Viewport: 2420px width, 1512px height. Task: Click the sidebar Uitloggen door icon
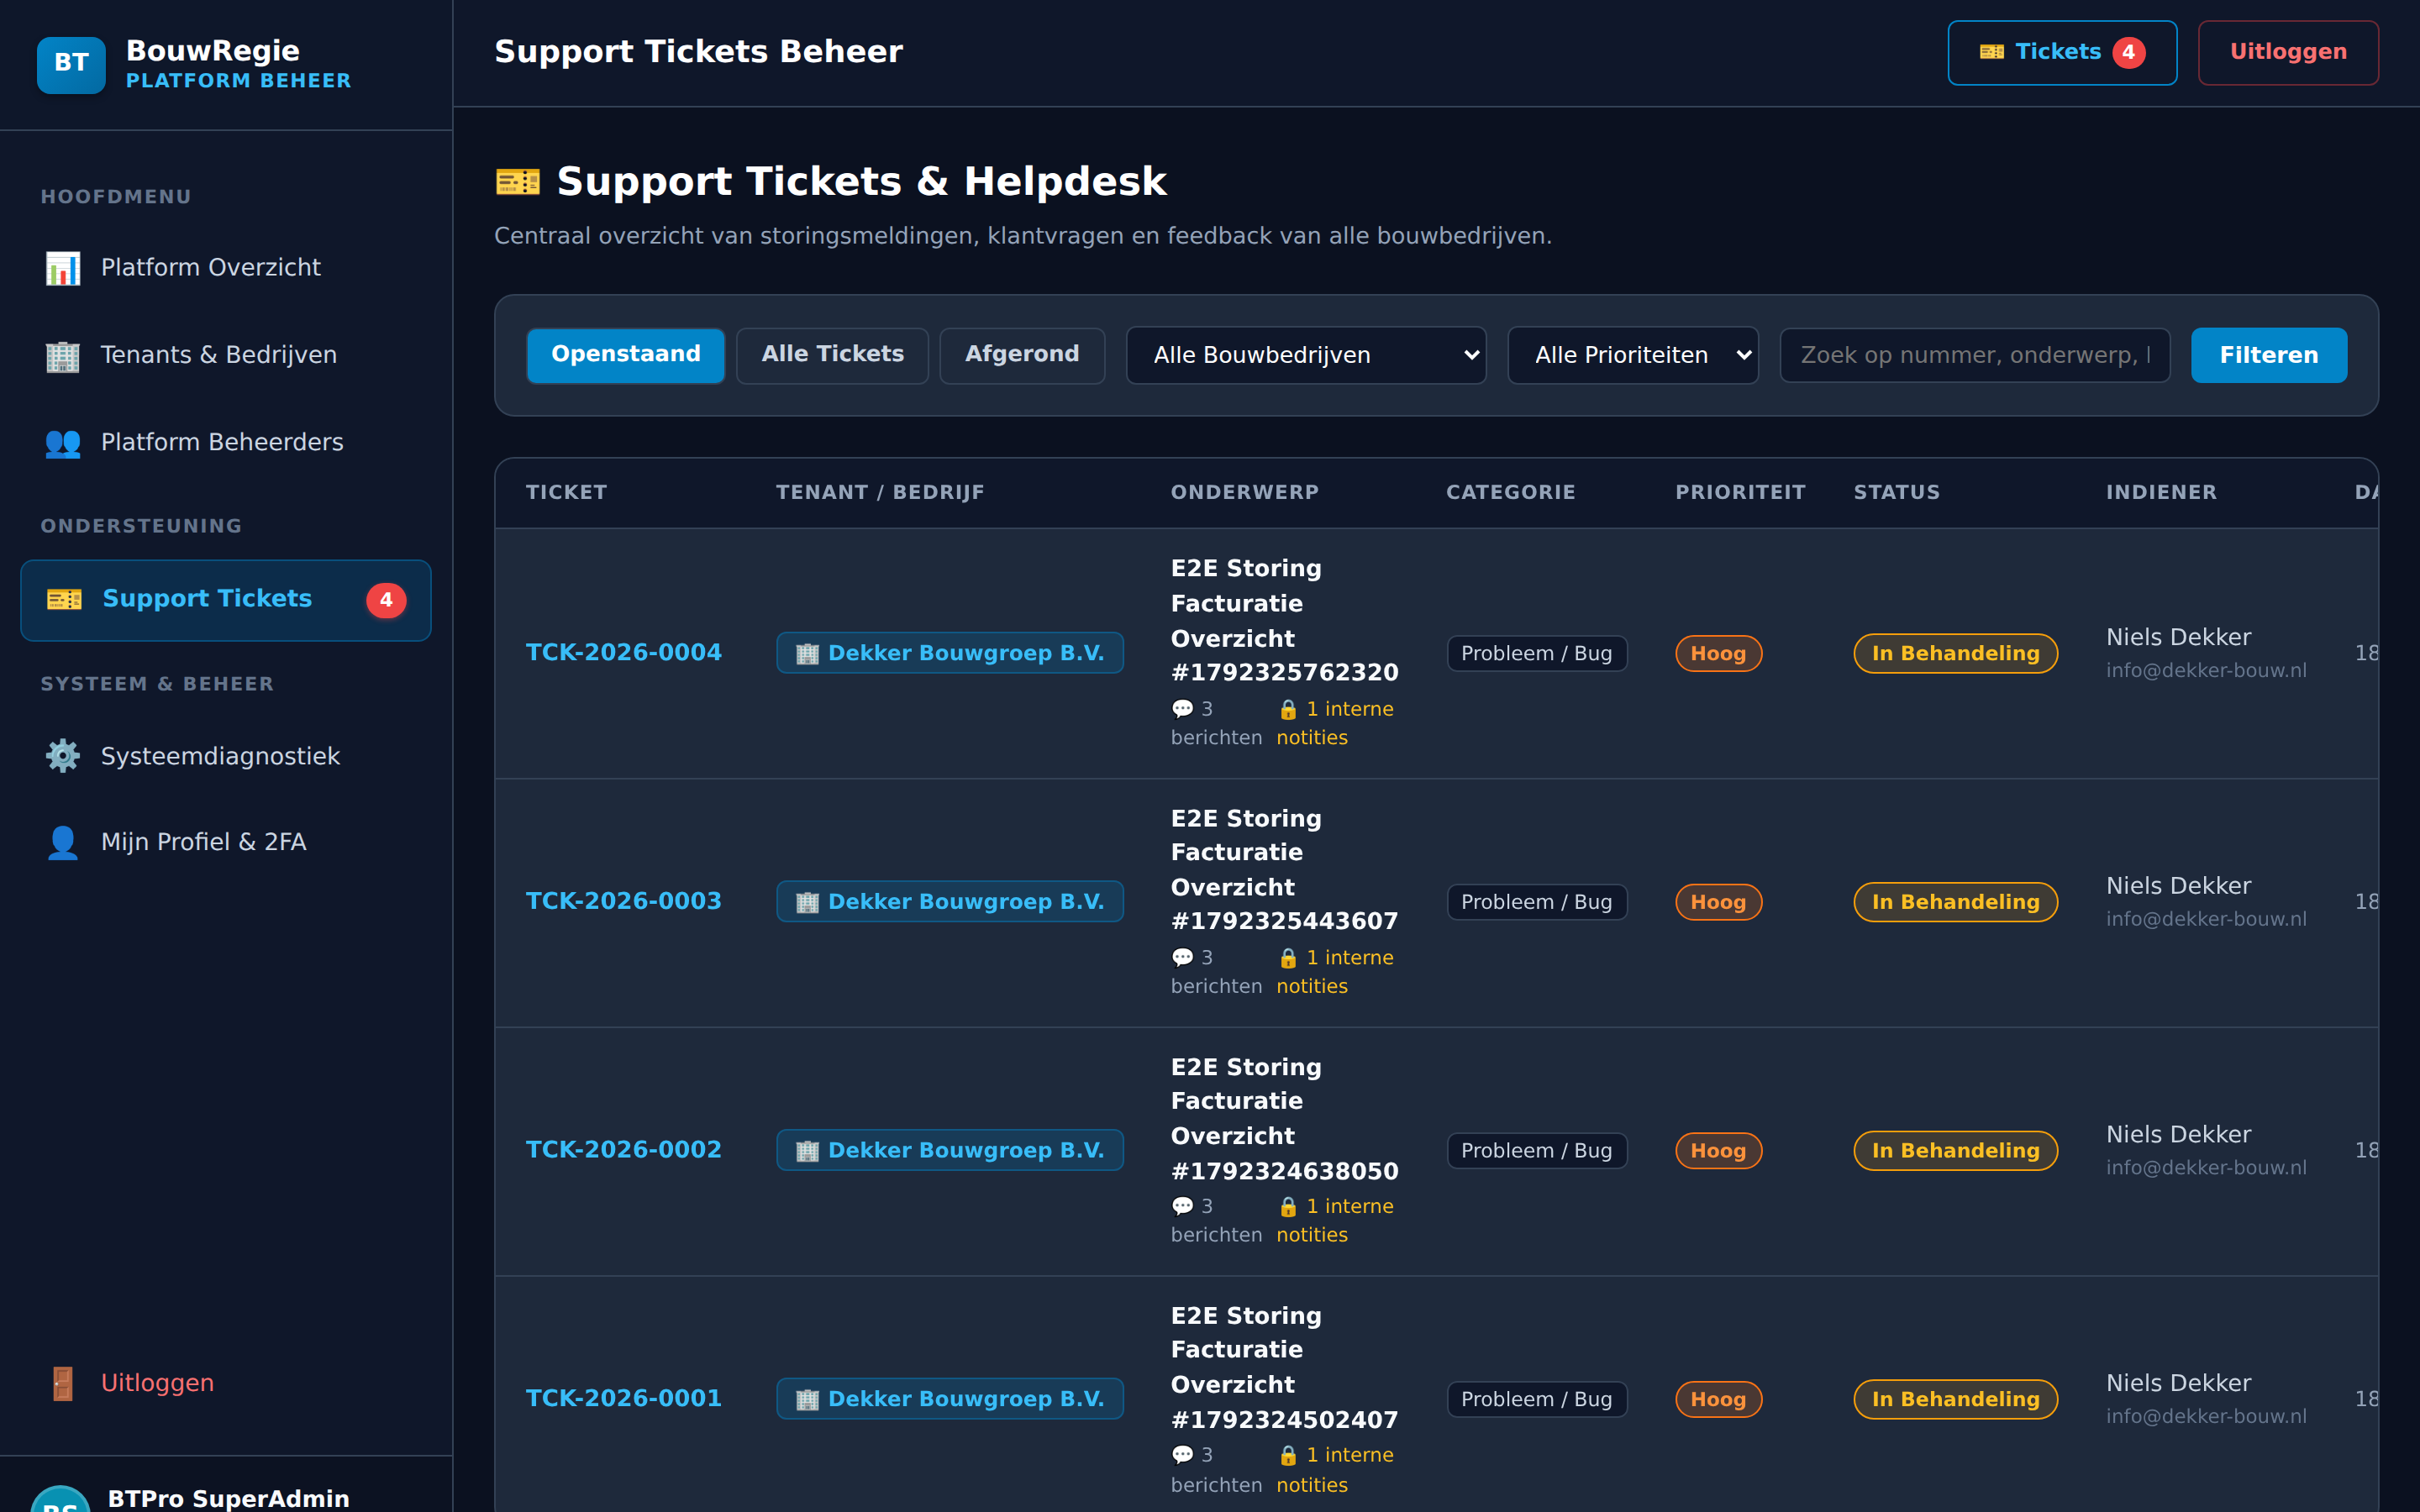click(63, 1384)
